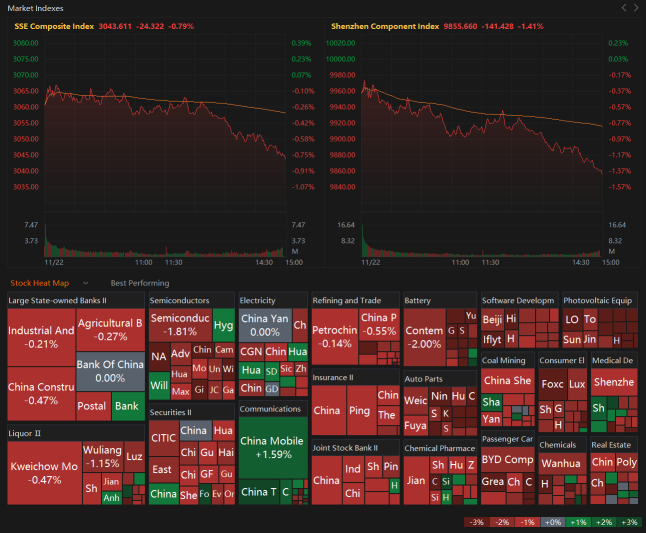This screenshot has width=646, height=533.
Task: Select the Poly real estate tile
Action: (626, 462)
